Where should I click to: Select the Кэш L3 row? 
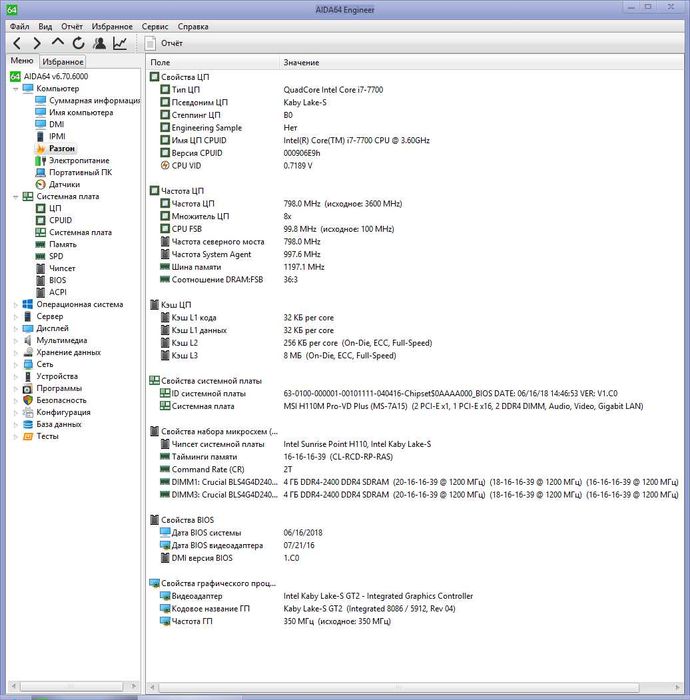(414, 356)
